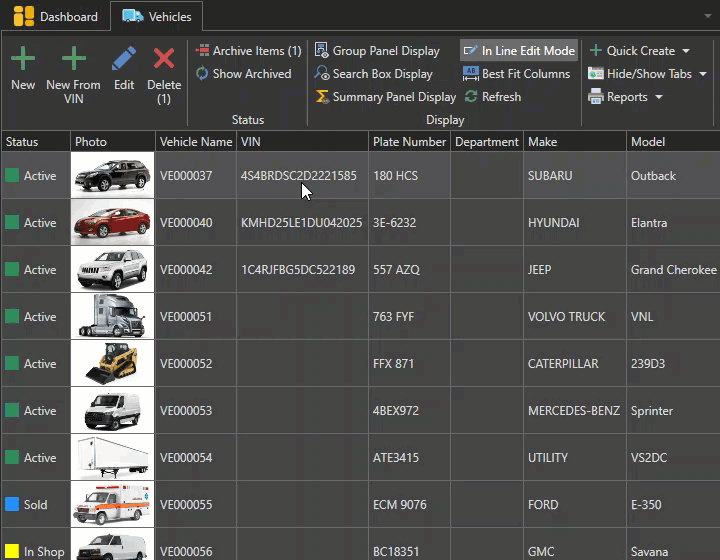Click the Archive Items icon

click(x=203, y=51)
